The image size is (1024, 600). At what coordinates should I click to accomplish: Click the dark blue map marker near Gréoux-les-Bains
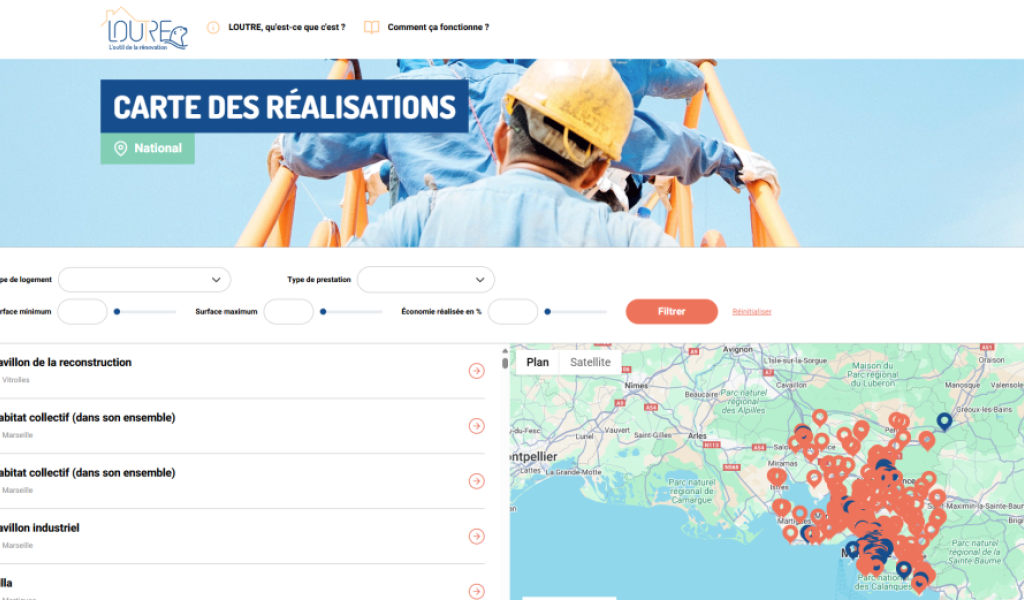coord(943,421)
